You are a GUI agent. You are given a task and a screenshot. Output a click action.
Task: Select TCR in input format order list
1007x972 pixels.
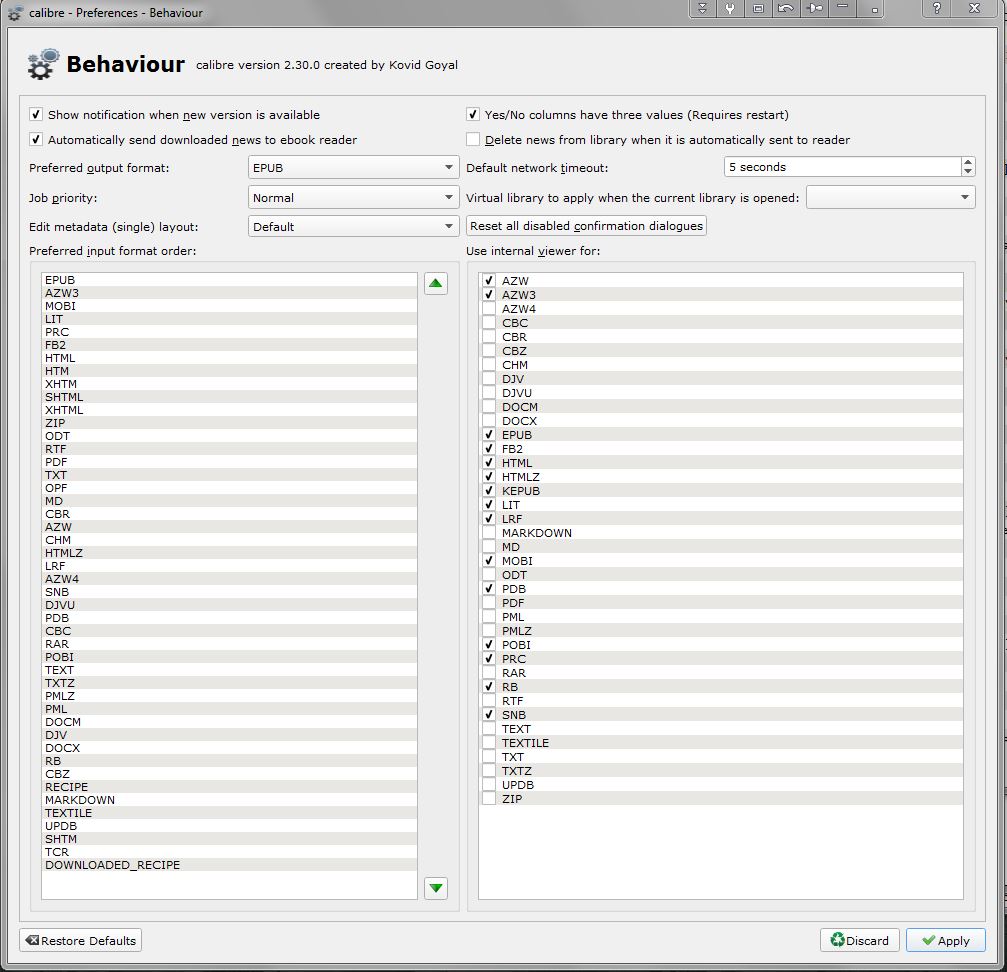(x=229, y=852)
